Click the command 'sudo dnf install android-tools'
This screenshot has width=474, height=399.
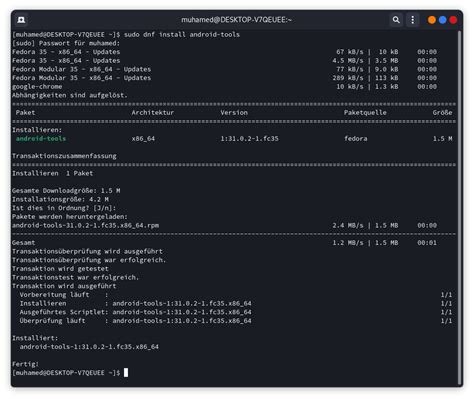coord(182,34)
